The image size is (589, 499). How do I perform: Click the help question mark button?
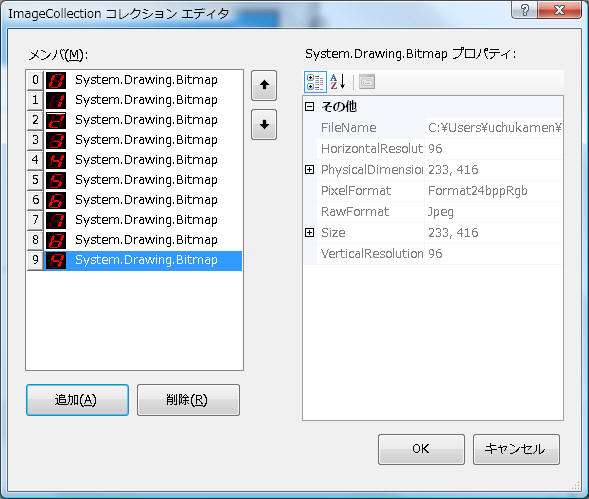click(524, 9)
